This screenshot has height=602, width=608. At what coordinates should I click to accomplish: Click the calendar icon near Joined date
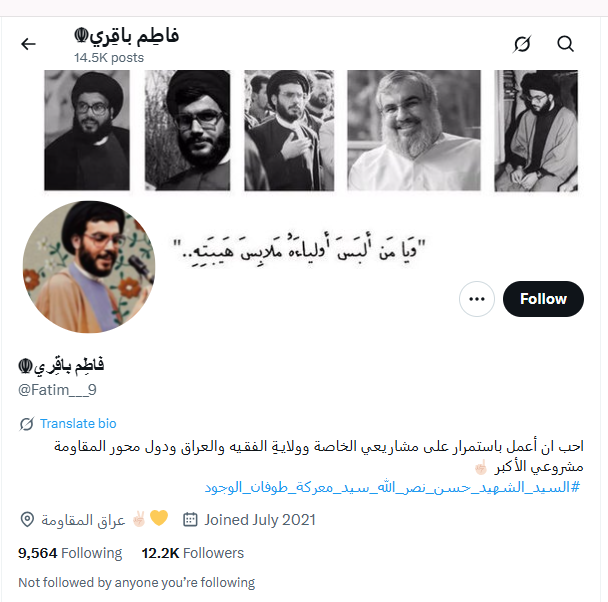click(190, 519)
